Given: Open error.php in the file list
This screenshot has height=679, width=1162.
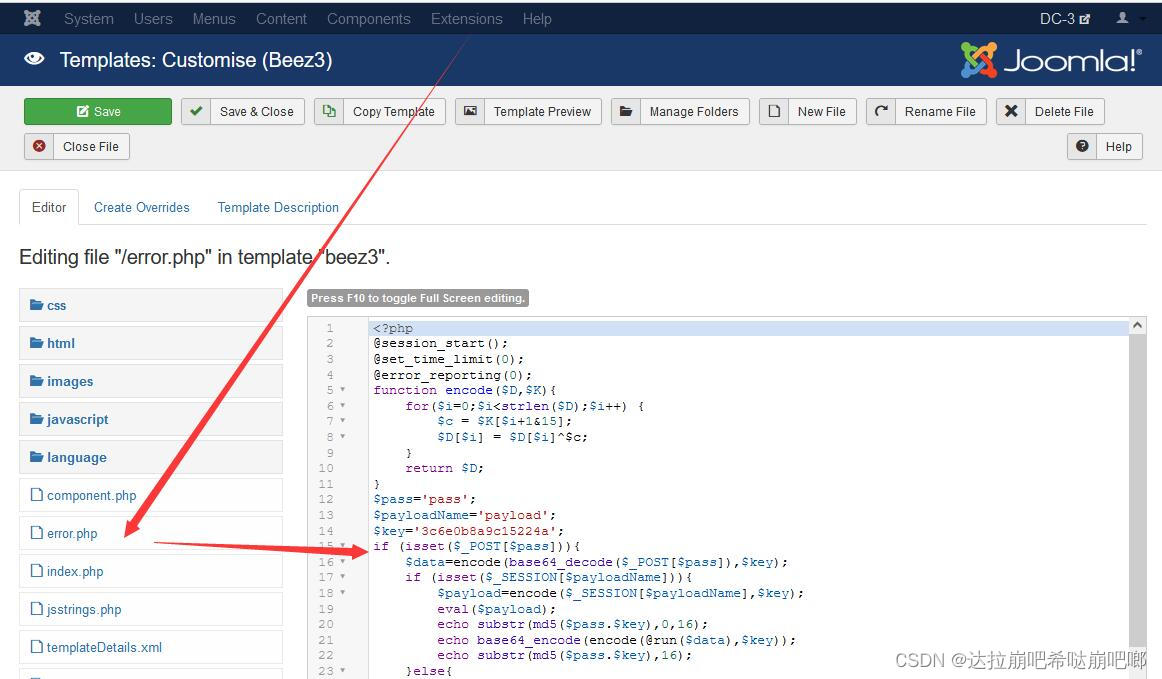Looking at the screenshot, I should click(x=150, y=533).
